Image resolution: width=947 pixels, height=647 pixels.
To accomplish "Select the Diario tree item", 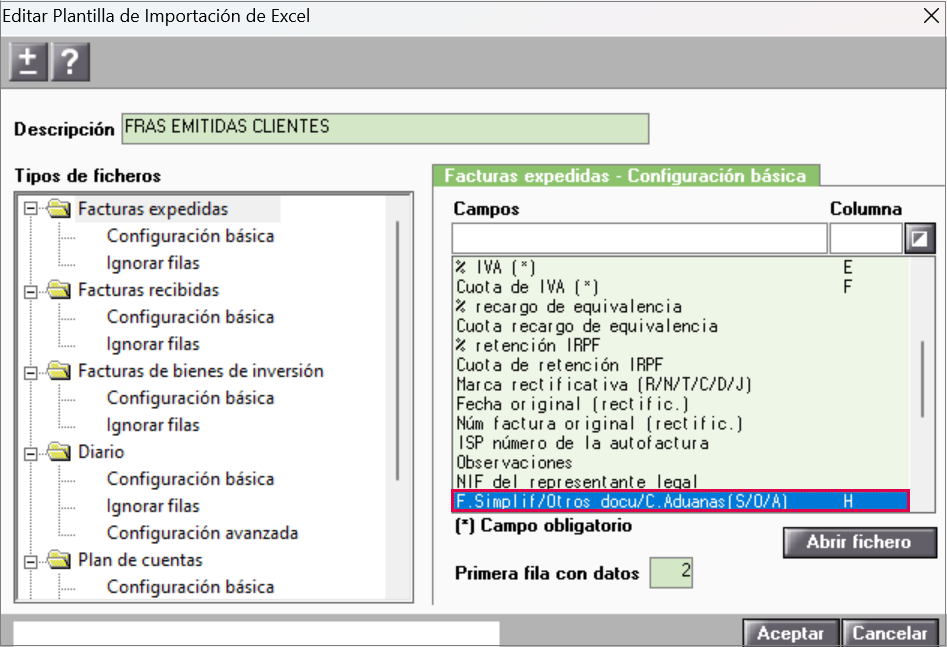I will [x=101, y=452].
